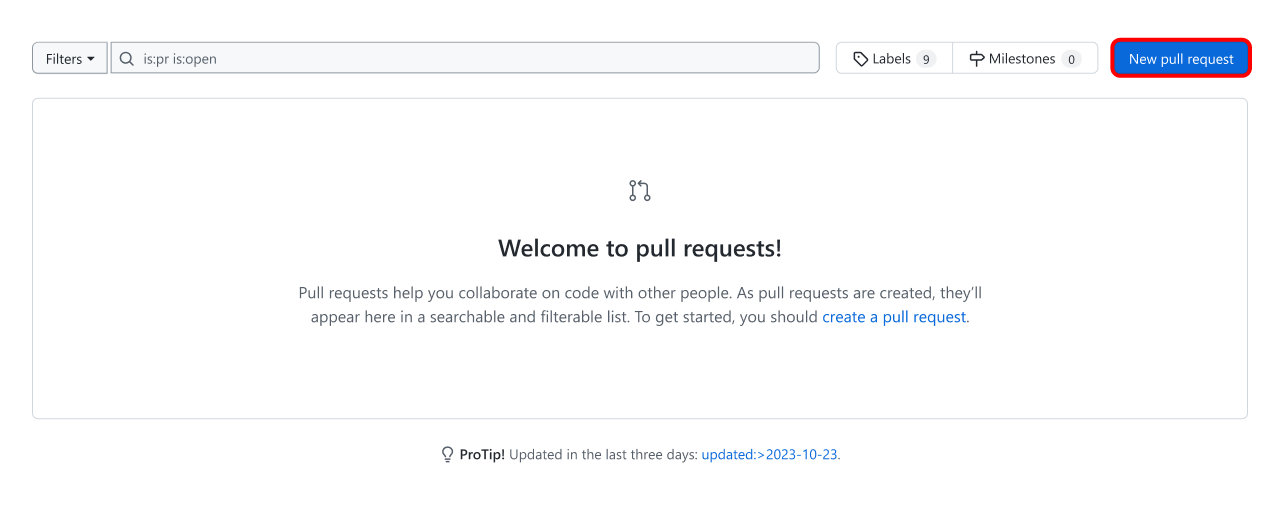
Task: Open the Filters dropdown
Action: pos(70,58)
